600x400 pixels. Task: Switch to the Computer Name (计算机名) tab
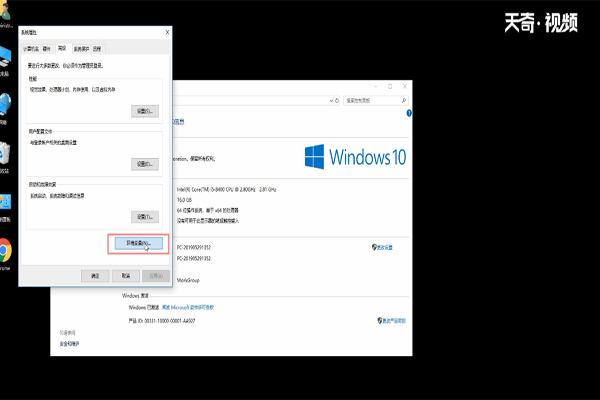coord(32,48)
